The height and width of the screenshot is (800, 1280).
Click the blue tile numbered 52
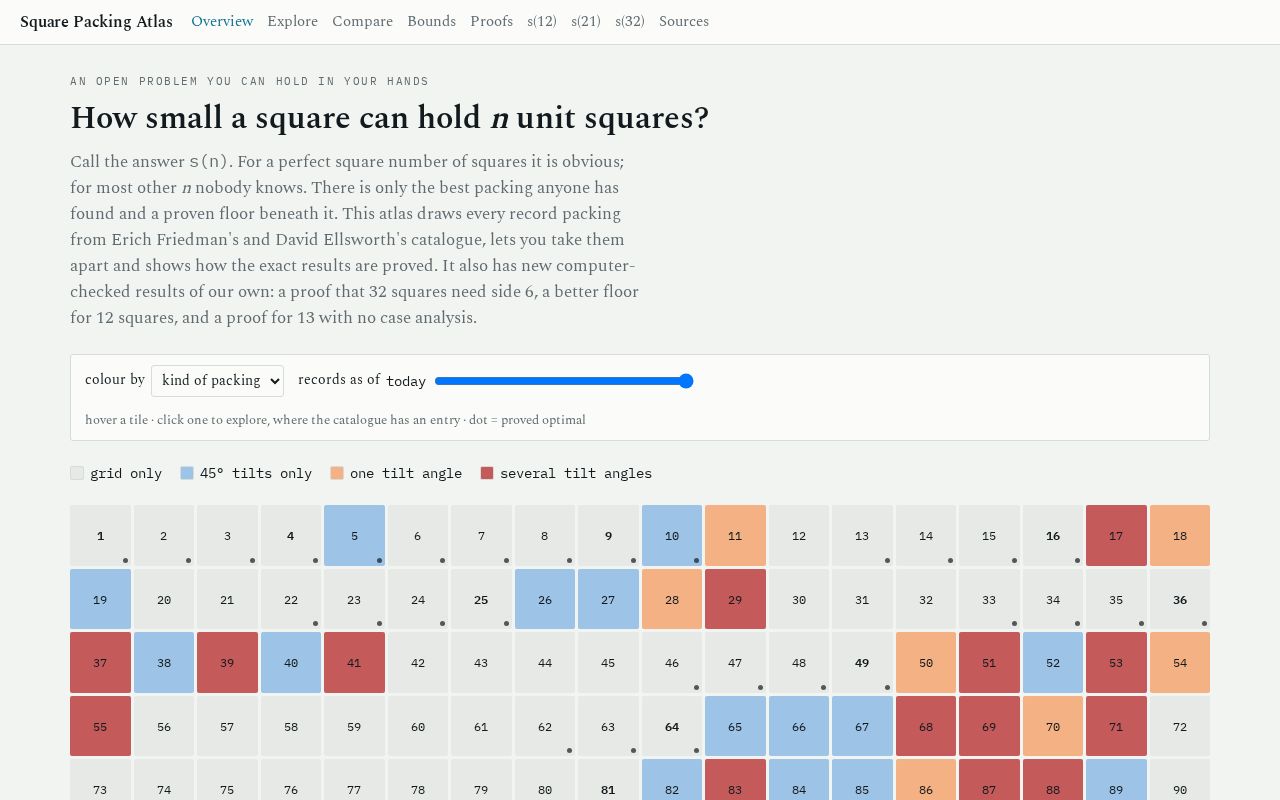[x=1053, y=663]
